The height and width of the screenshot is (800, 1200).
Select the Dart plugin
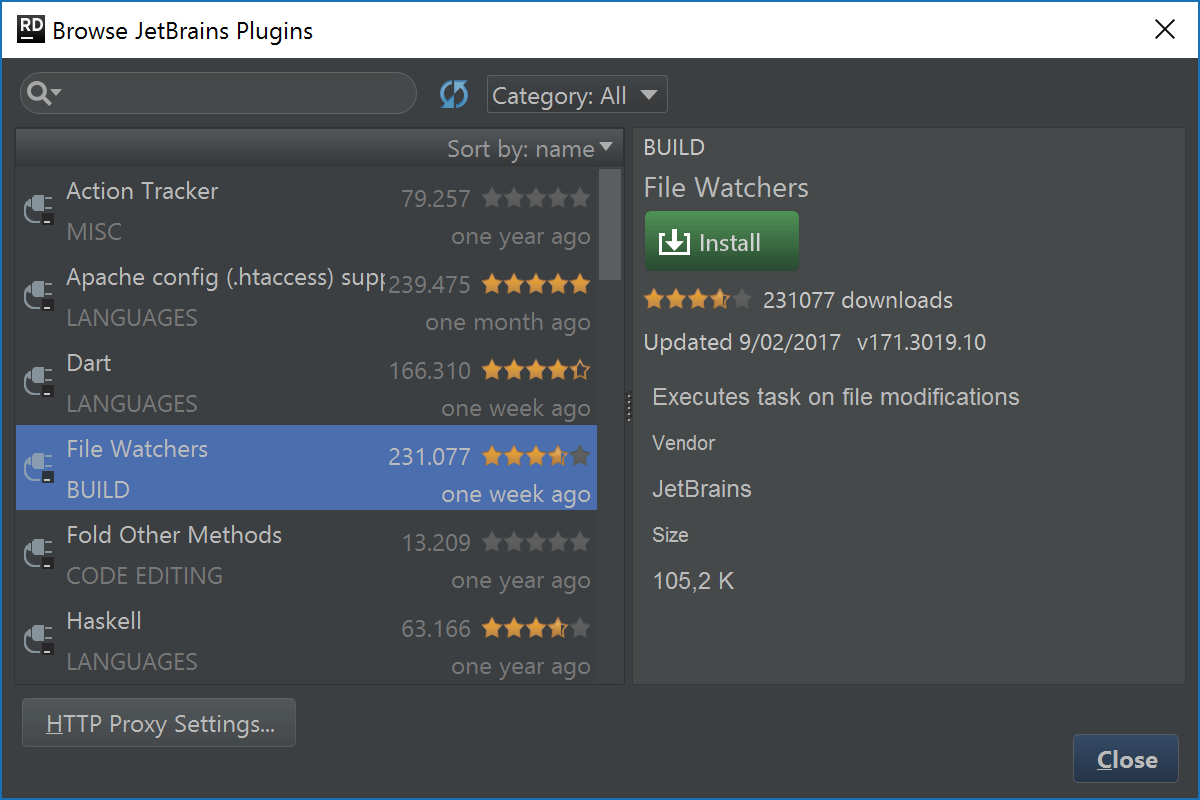[306, 382]
